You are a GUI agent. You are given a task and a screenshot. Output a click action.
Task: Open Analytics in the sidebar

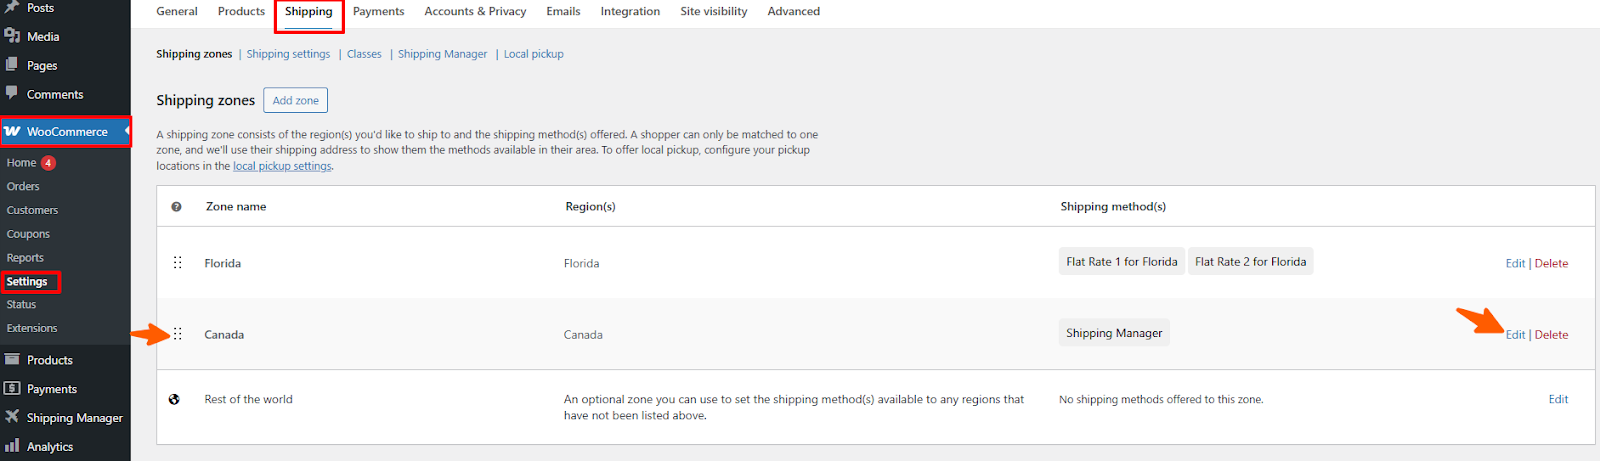[x=49, y=447]
